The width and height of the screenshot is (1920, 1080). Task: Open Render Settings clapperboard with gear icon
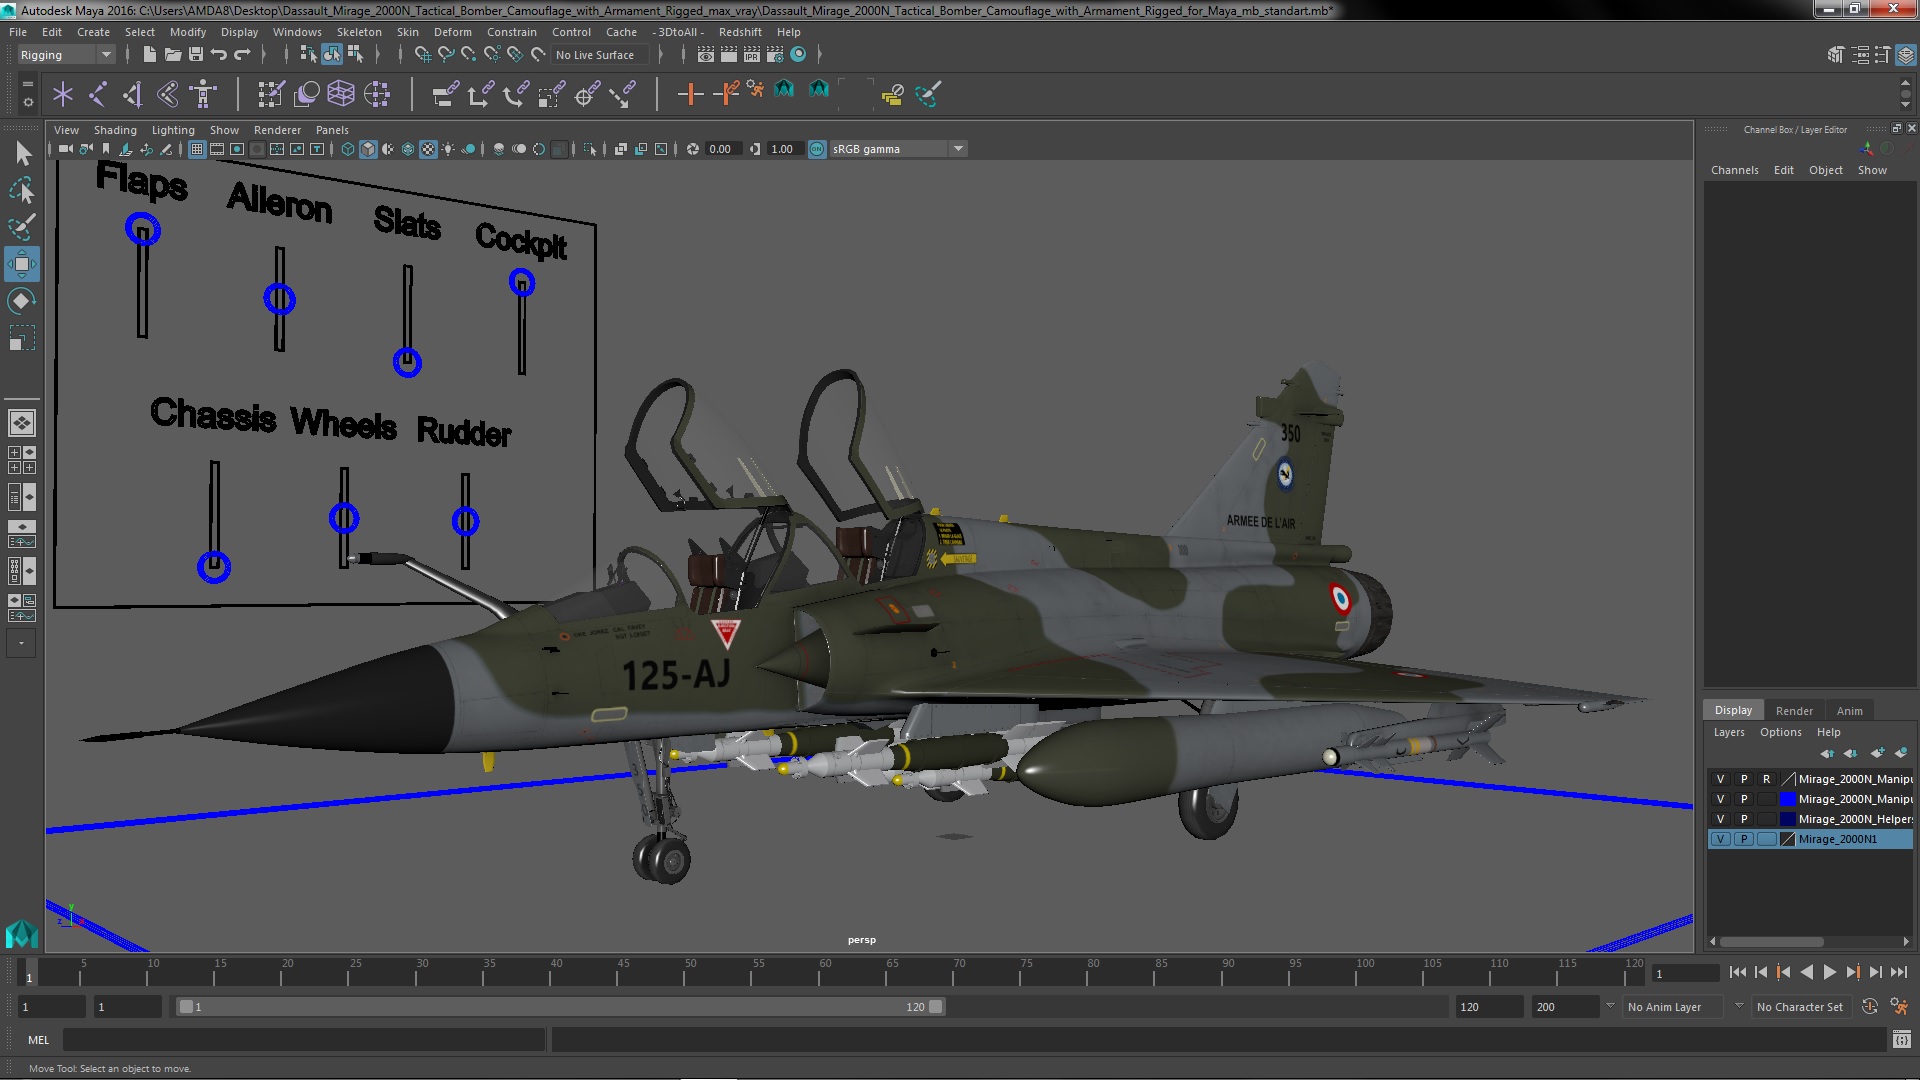pyautogui.click(x=775, y=54)
